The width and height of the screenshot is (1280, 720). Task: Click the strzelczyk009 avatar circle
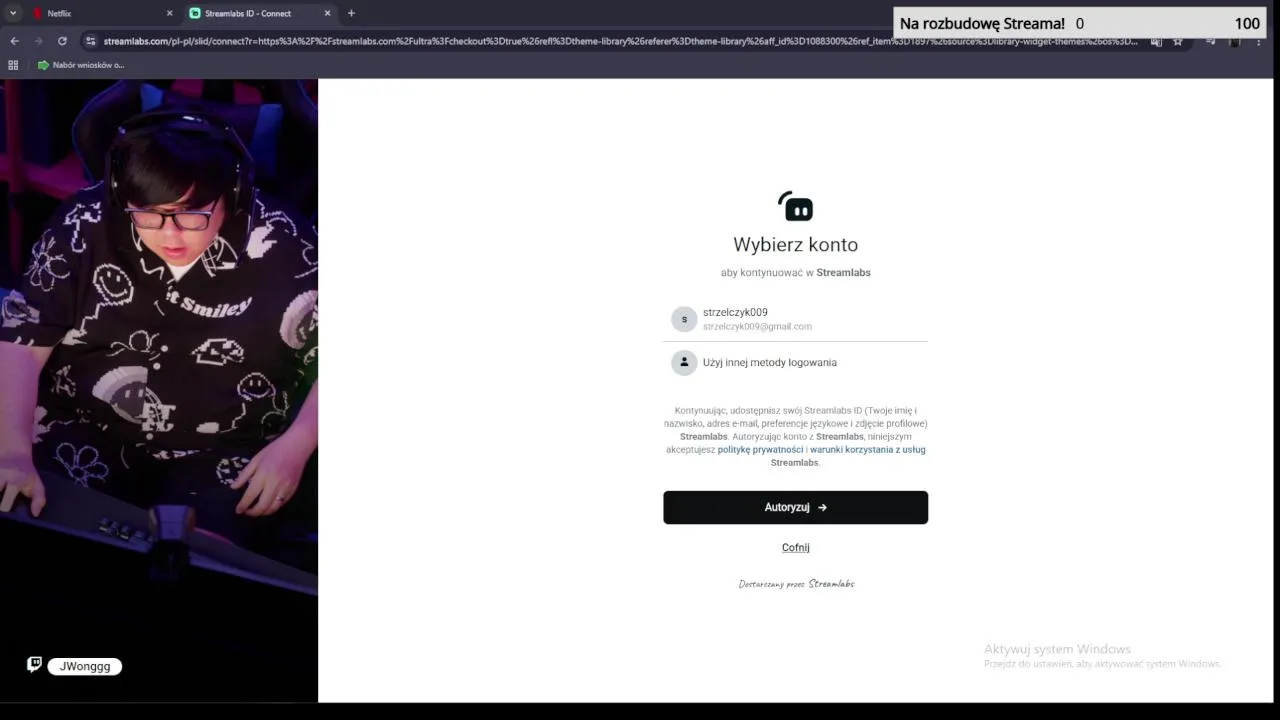[684, 319]
